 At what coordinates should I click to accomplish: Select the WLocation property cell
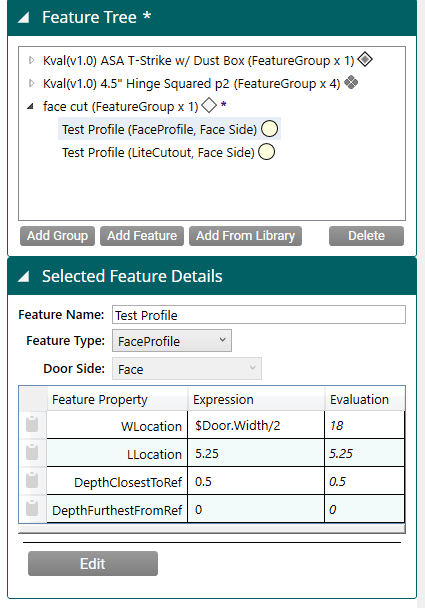point(117,425)
